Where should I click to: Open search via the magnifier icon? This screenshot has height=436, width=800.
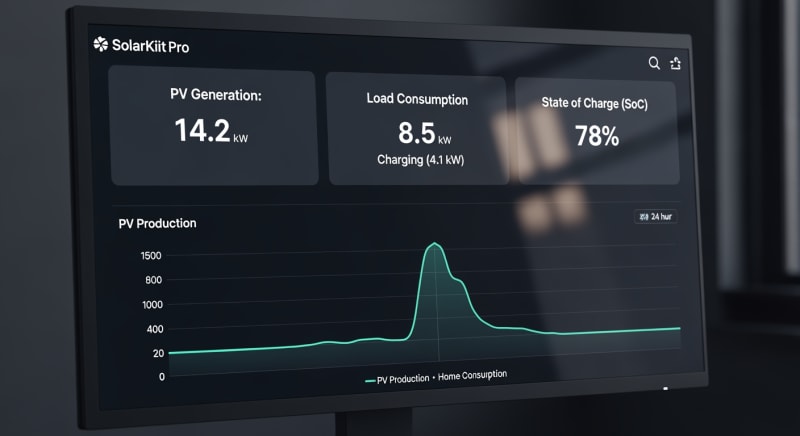(654, 63)
